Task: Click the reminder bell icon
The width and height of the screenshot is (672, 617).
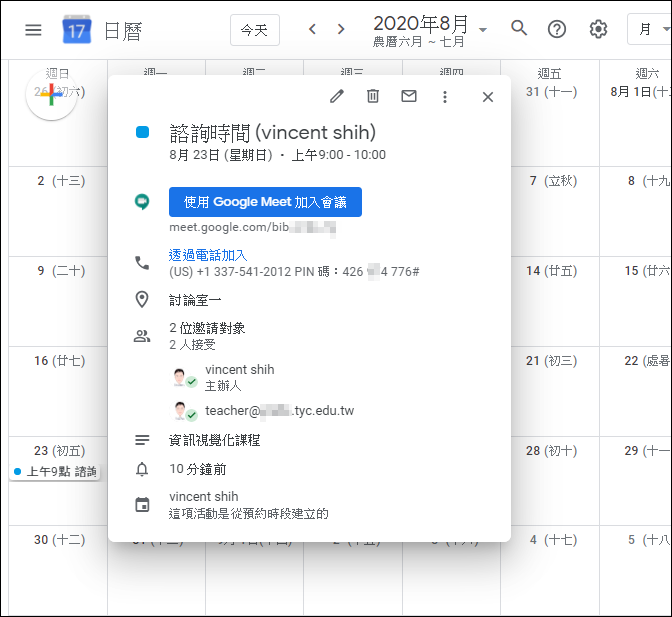Action: [142, 470]
